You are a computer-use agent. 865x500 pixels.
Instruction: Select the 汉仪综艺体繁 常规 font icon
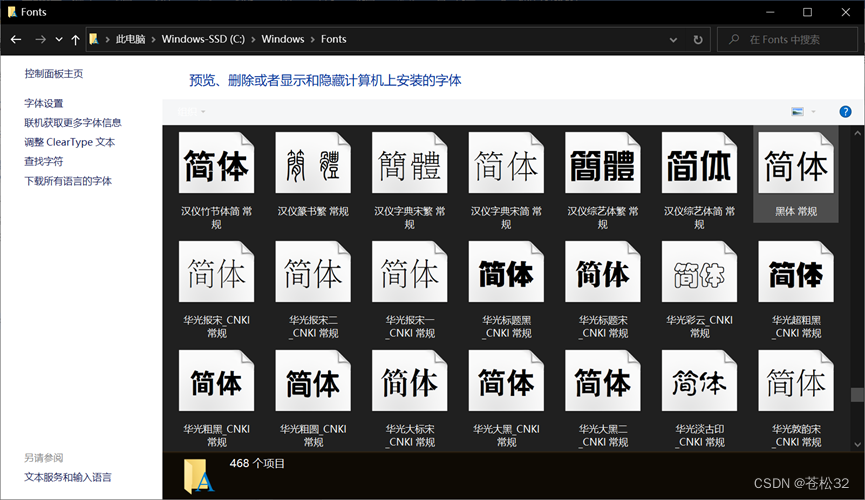[602, 163]
